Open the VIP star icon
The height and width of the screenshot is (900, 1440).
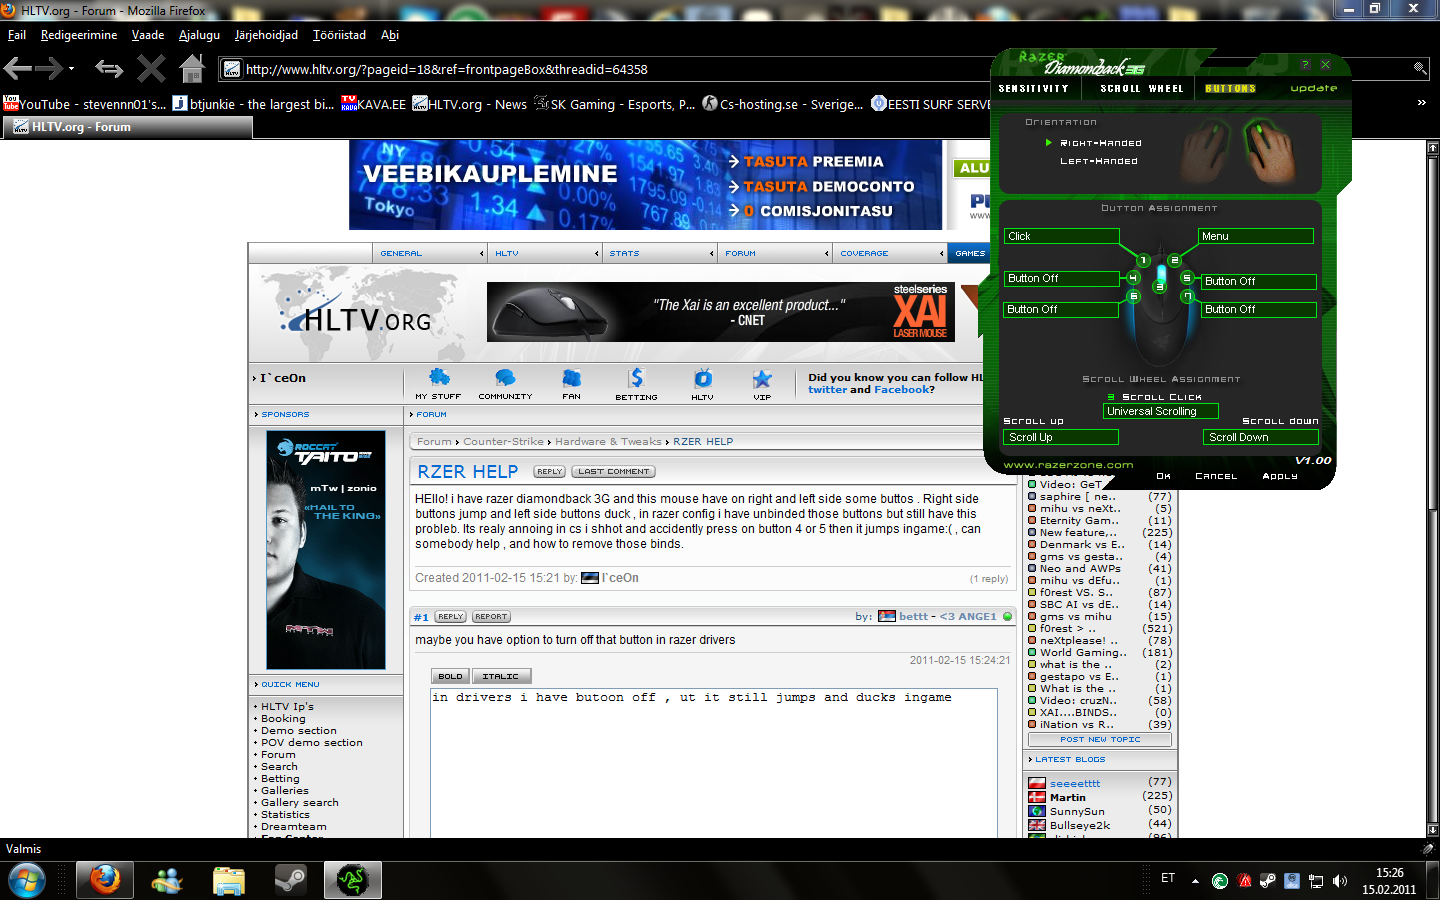[762, 378]
